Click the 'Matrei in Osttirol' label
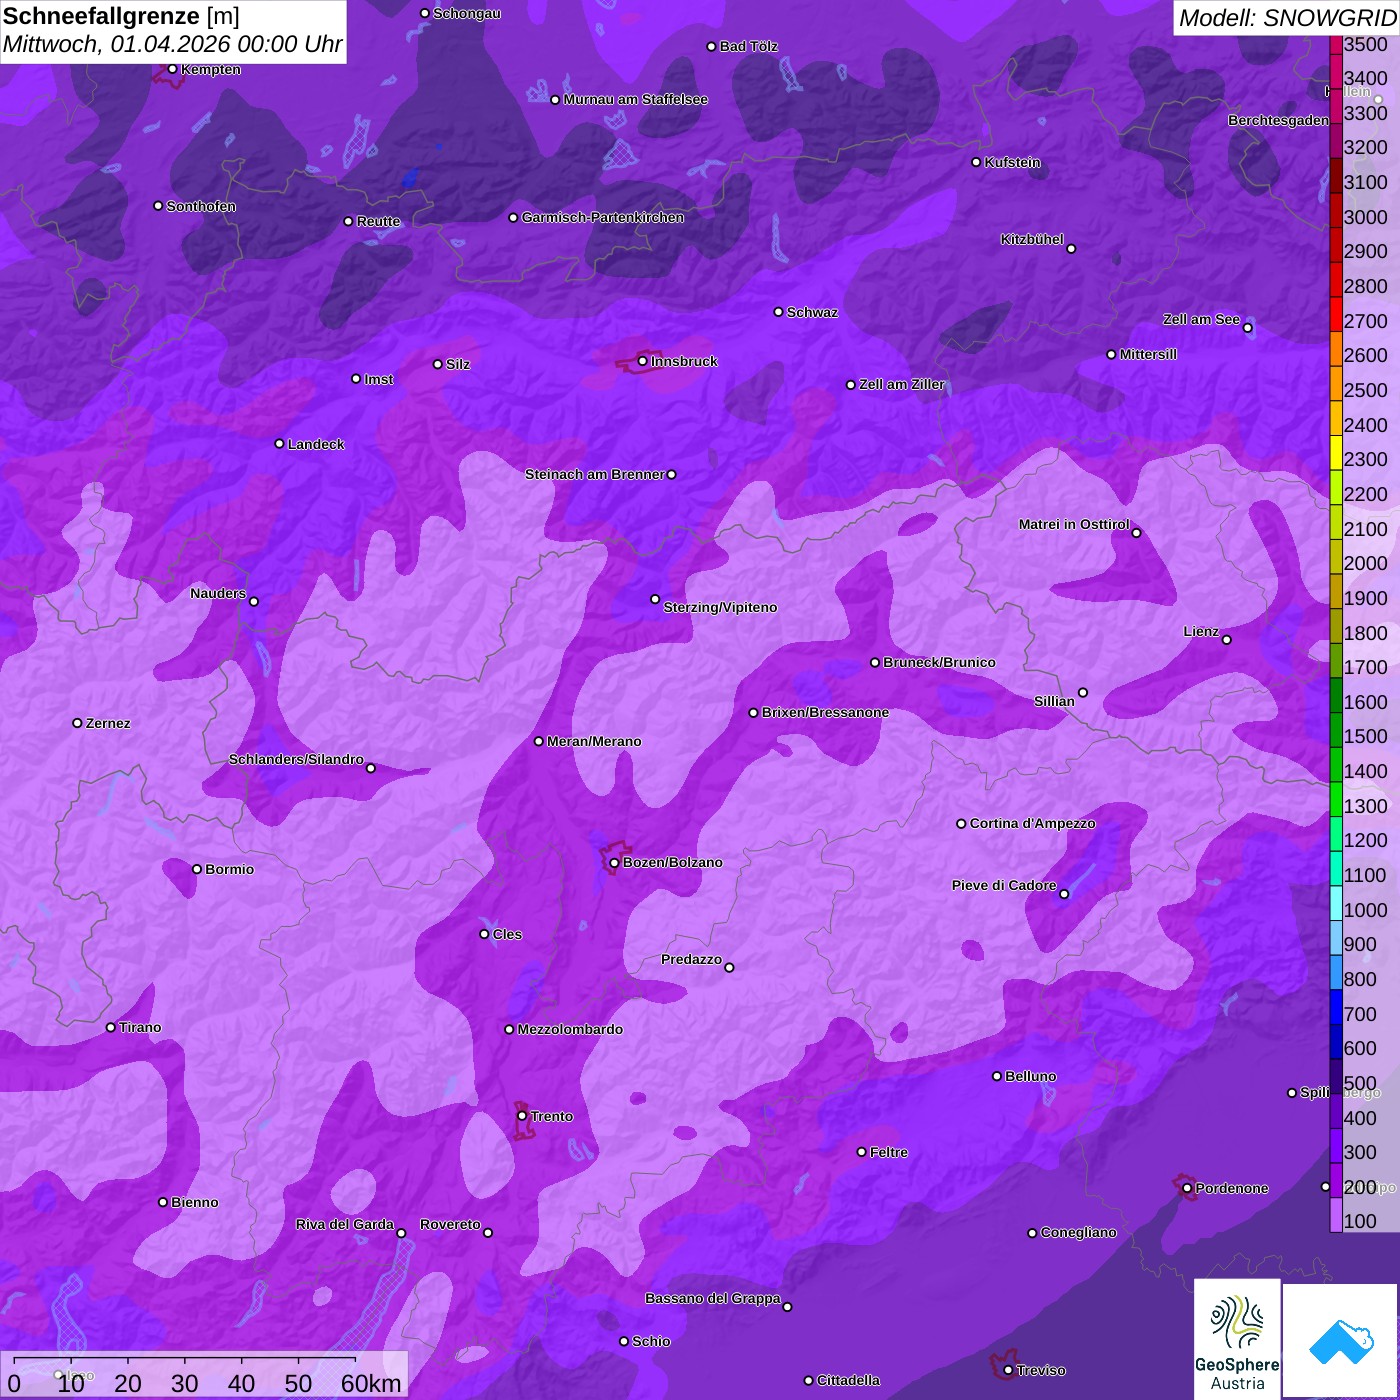1400x1400 pixels. coord(1074,524)
